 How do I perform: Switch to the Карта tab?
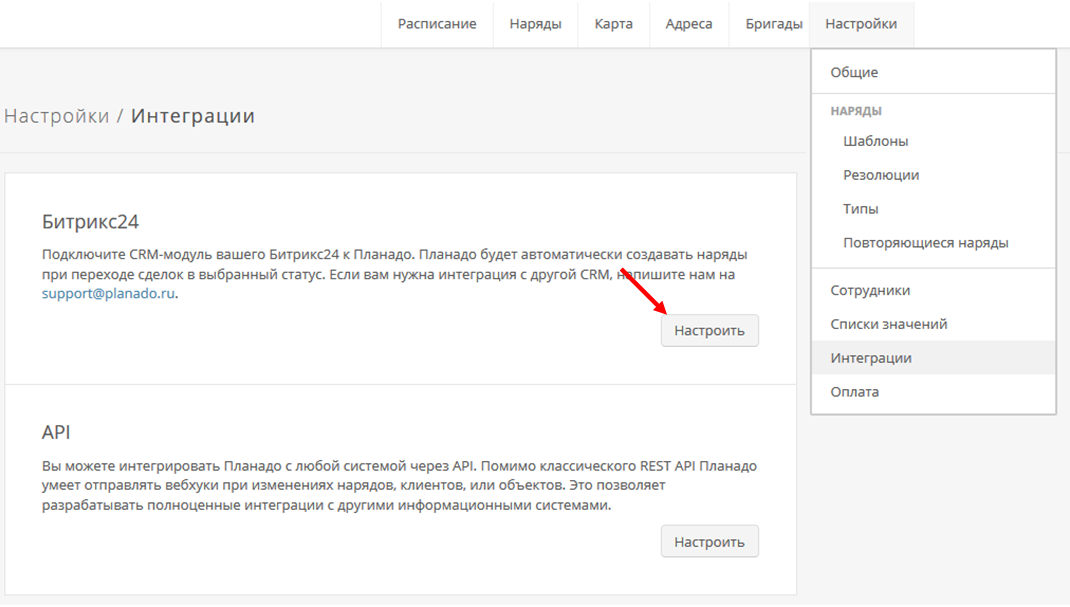tap(613, 24)
